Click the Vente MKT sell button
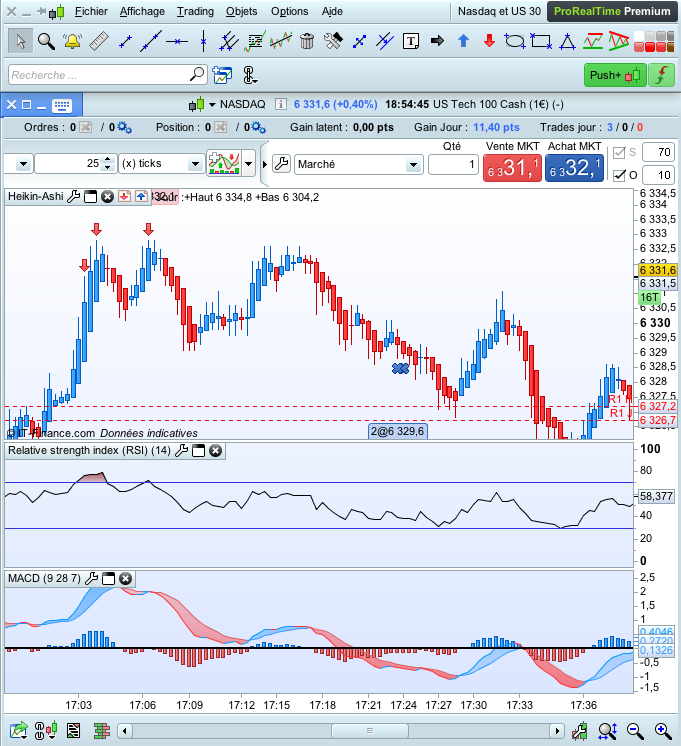Image resolution: width=681 pixels, height=746 pixels. click(513, 168)
